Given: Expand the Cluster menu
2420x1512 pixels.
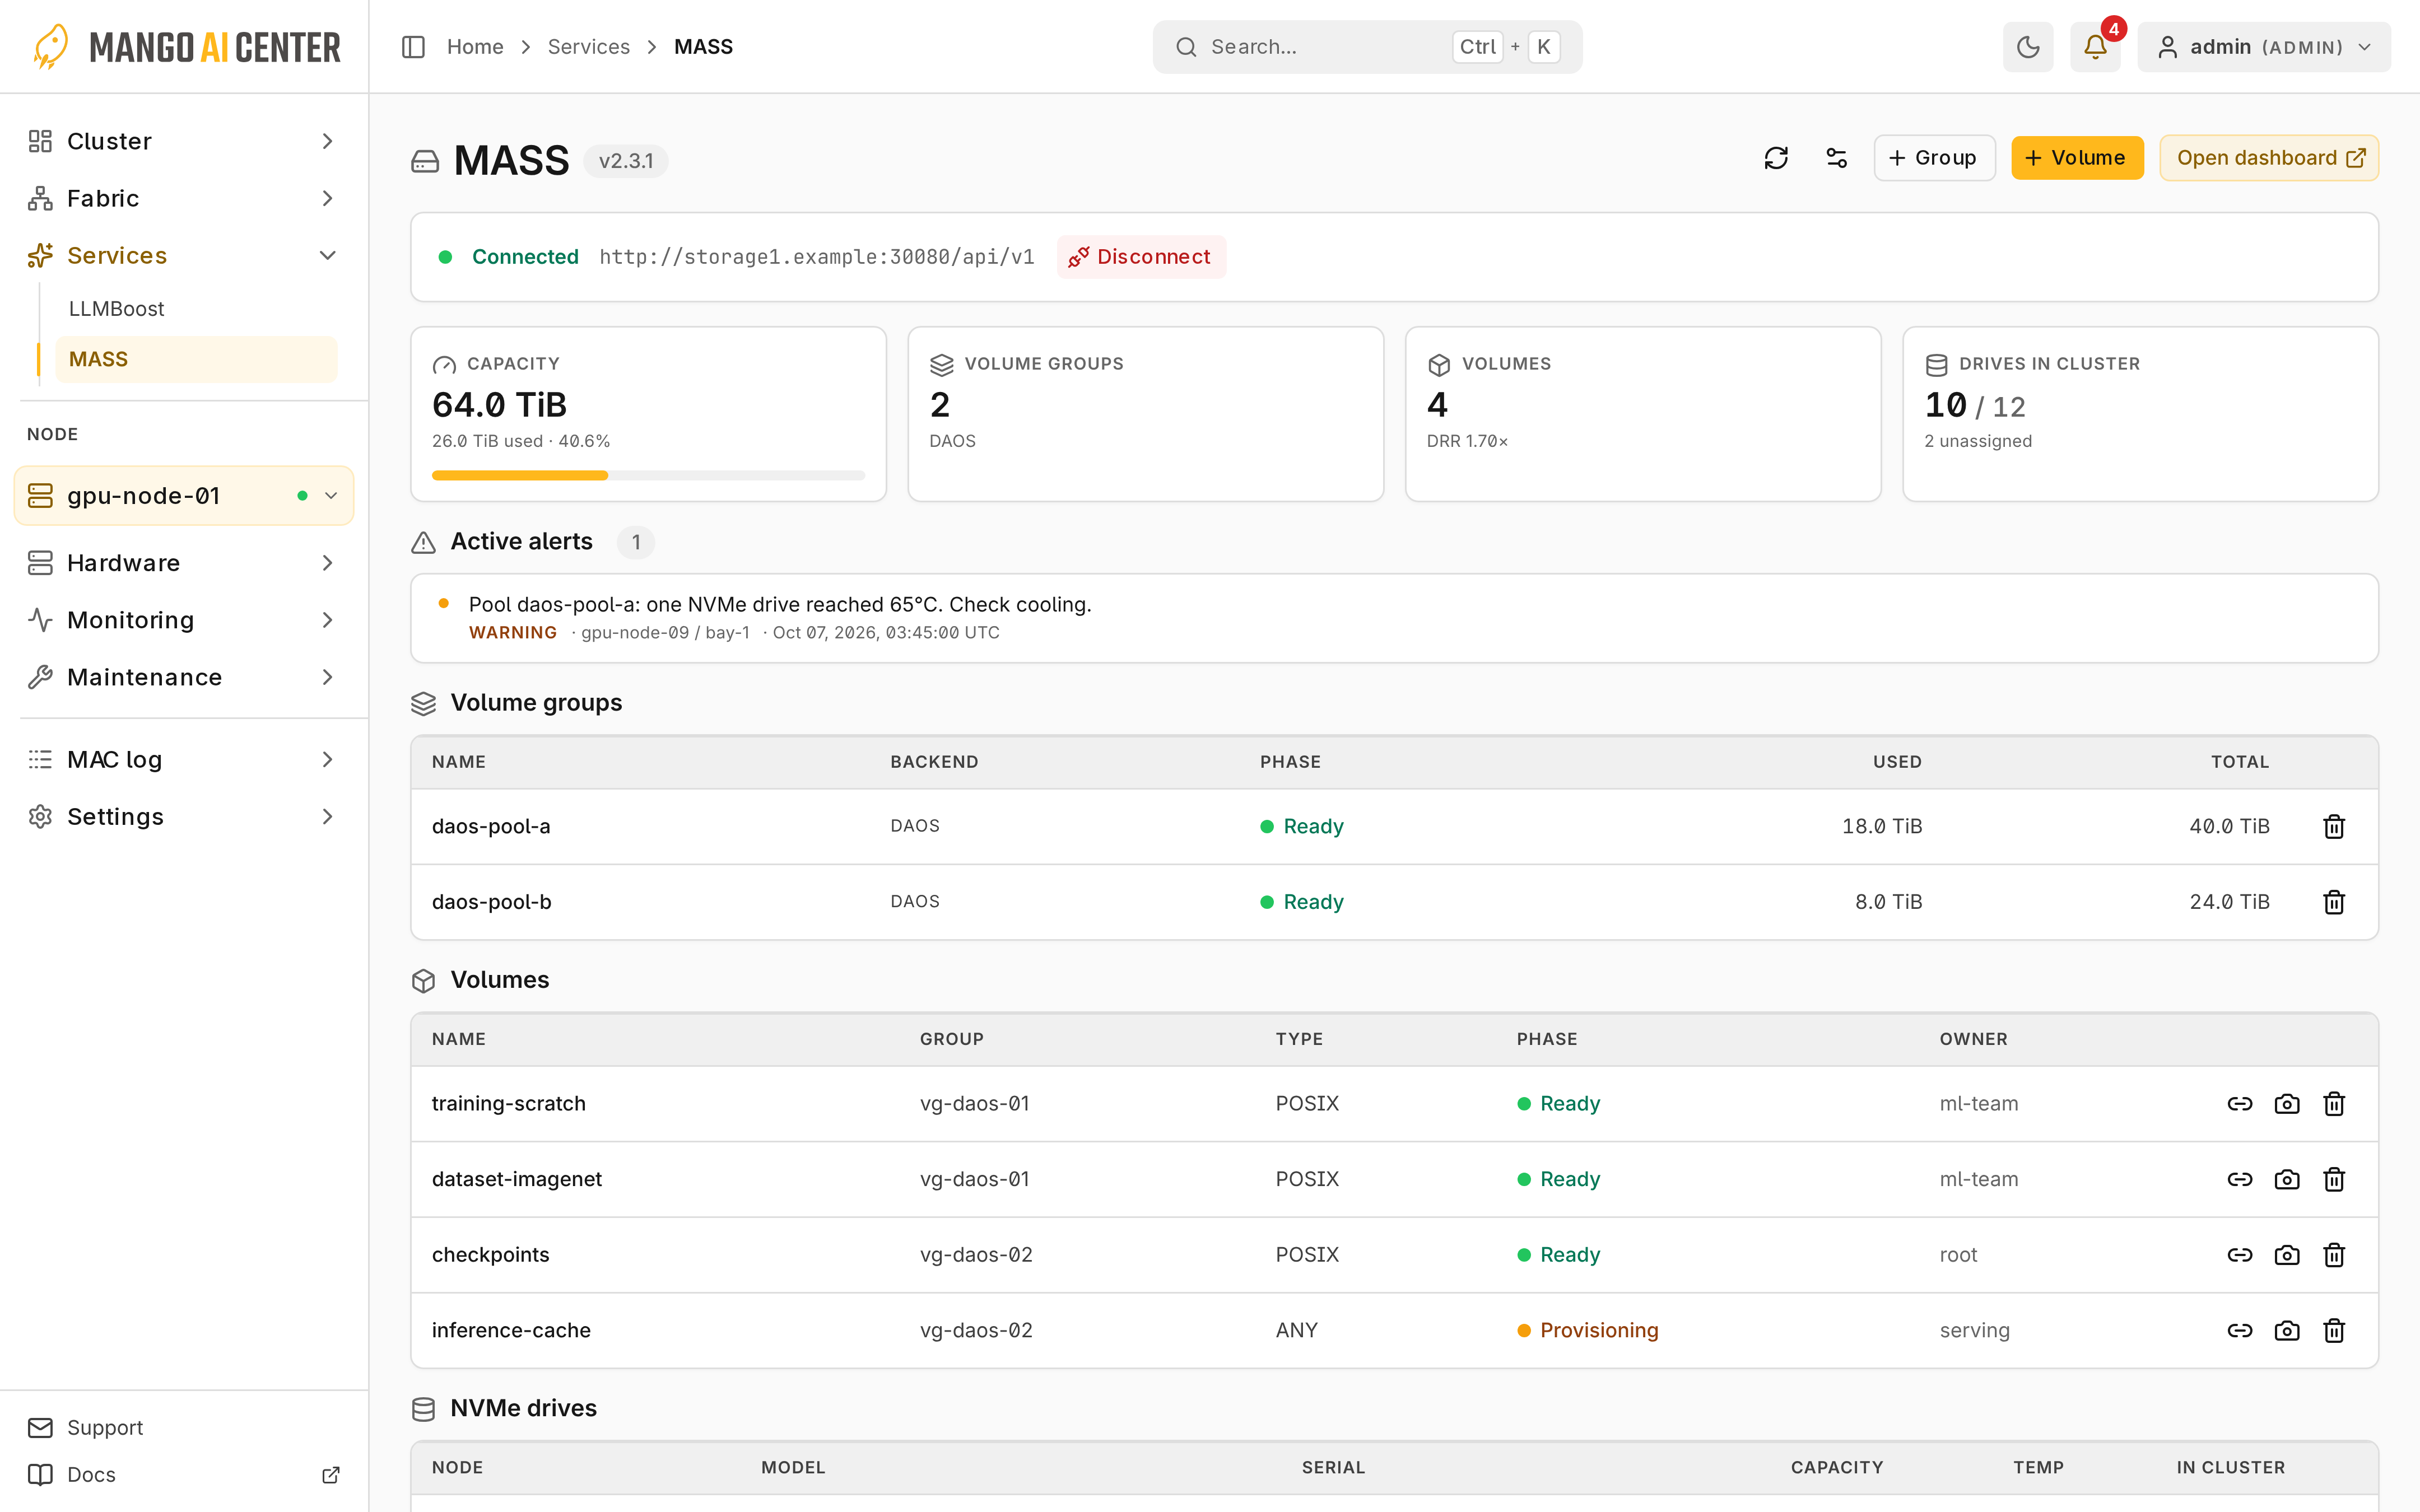Looking at the screenshot, I should (184, 141).
